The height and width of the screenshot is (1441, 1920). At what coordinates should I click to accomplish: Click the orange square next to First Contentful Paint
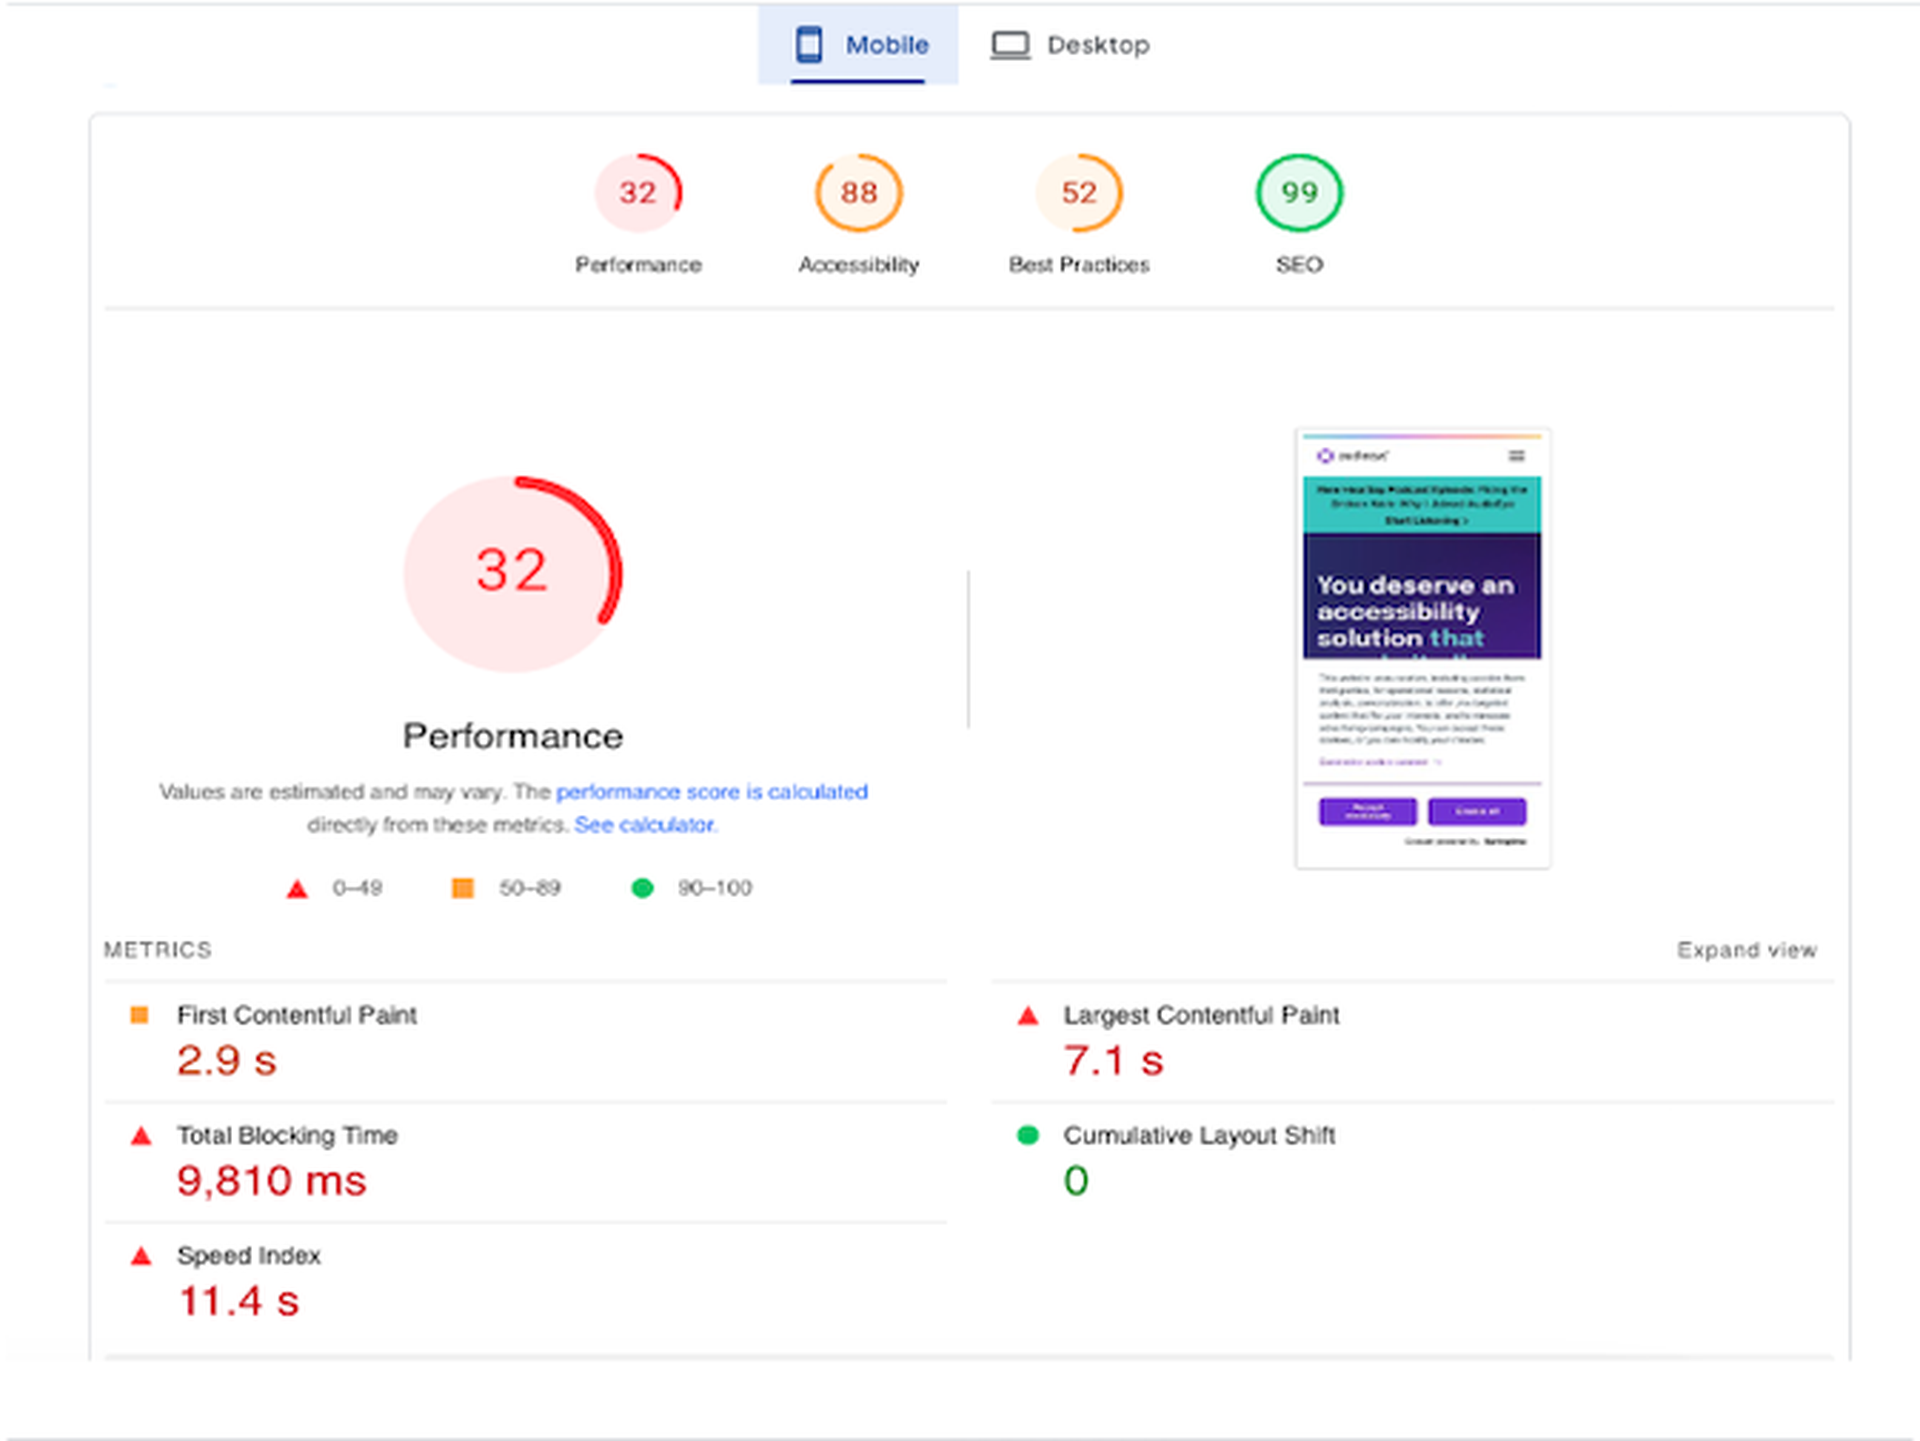140,1015
